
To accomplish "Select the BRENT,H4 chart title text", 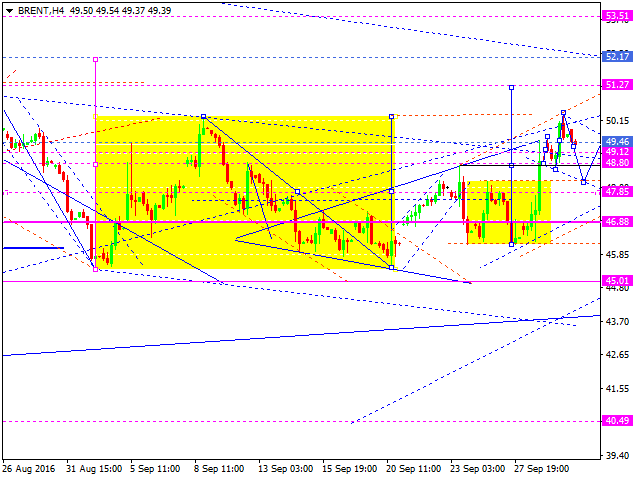I will (41, 11).
